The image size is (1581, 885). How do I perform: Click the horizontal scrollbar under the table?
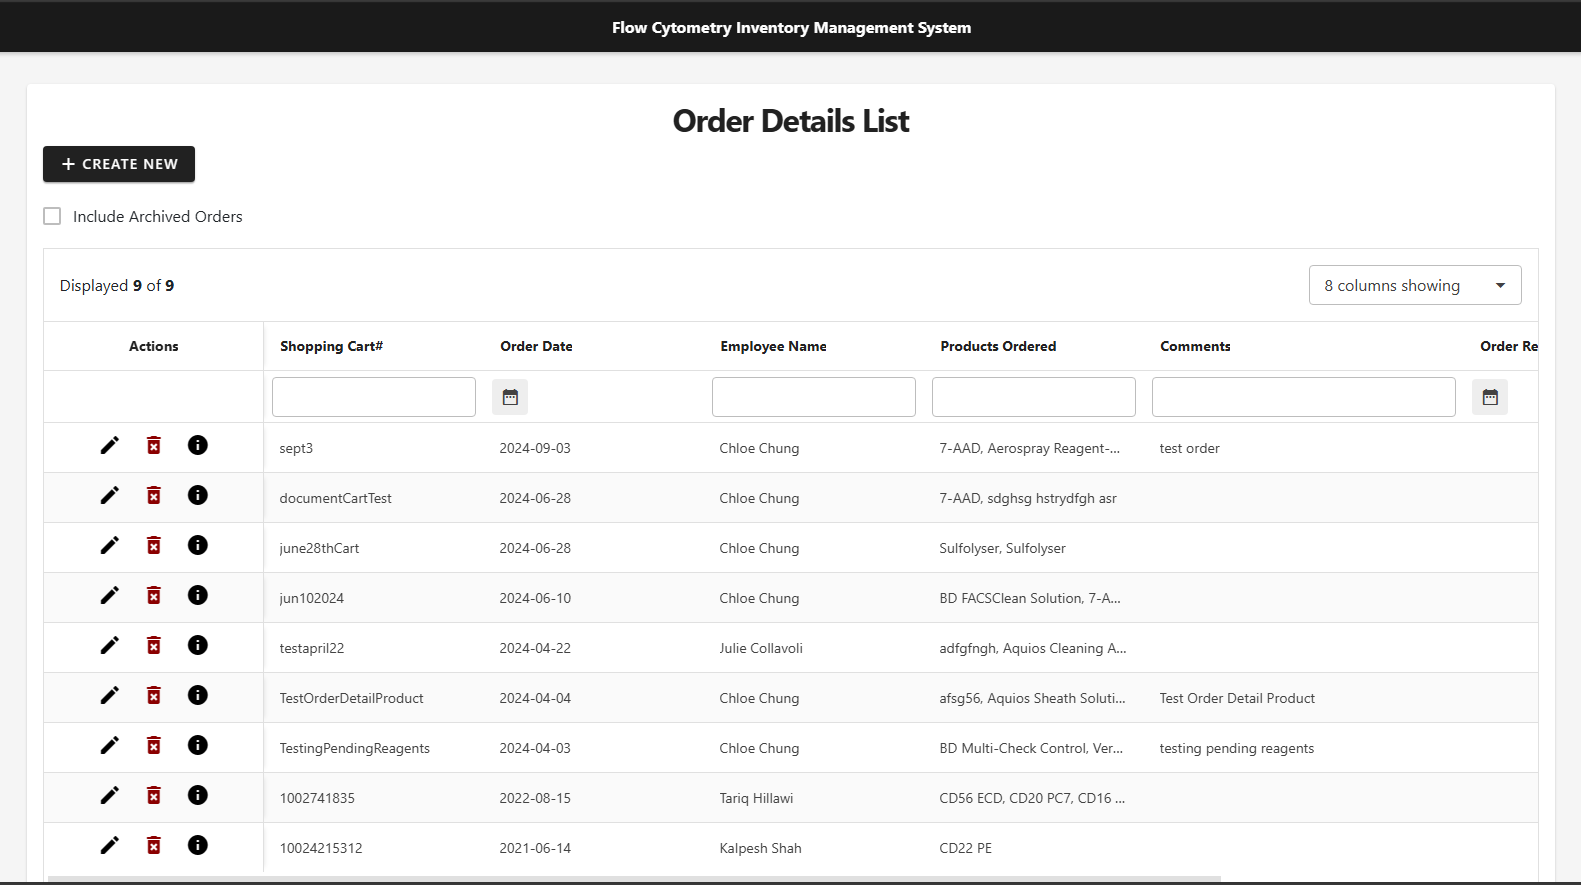[634, 879]
